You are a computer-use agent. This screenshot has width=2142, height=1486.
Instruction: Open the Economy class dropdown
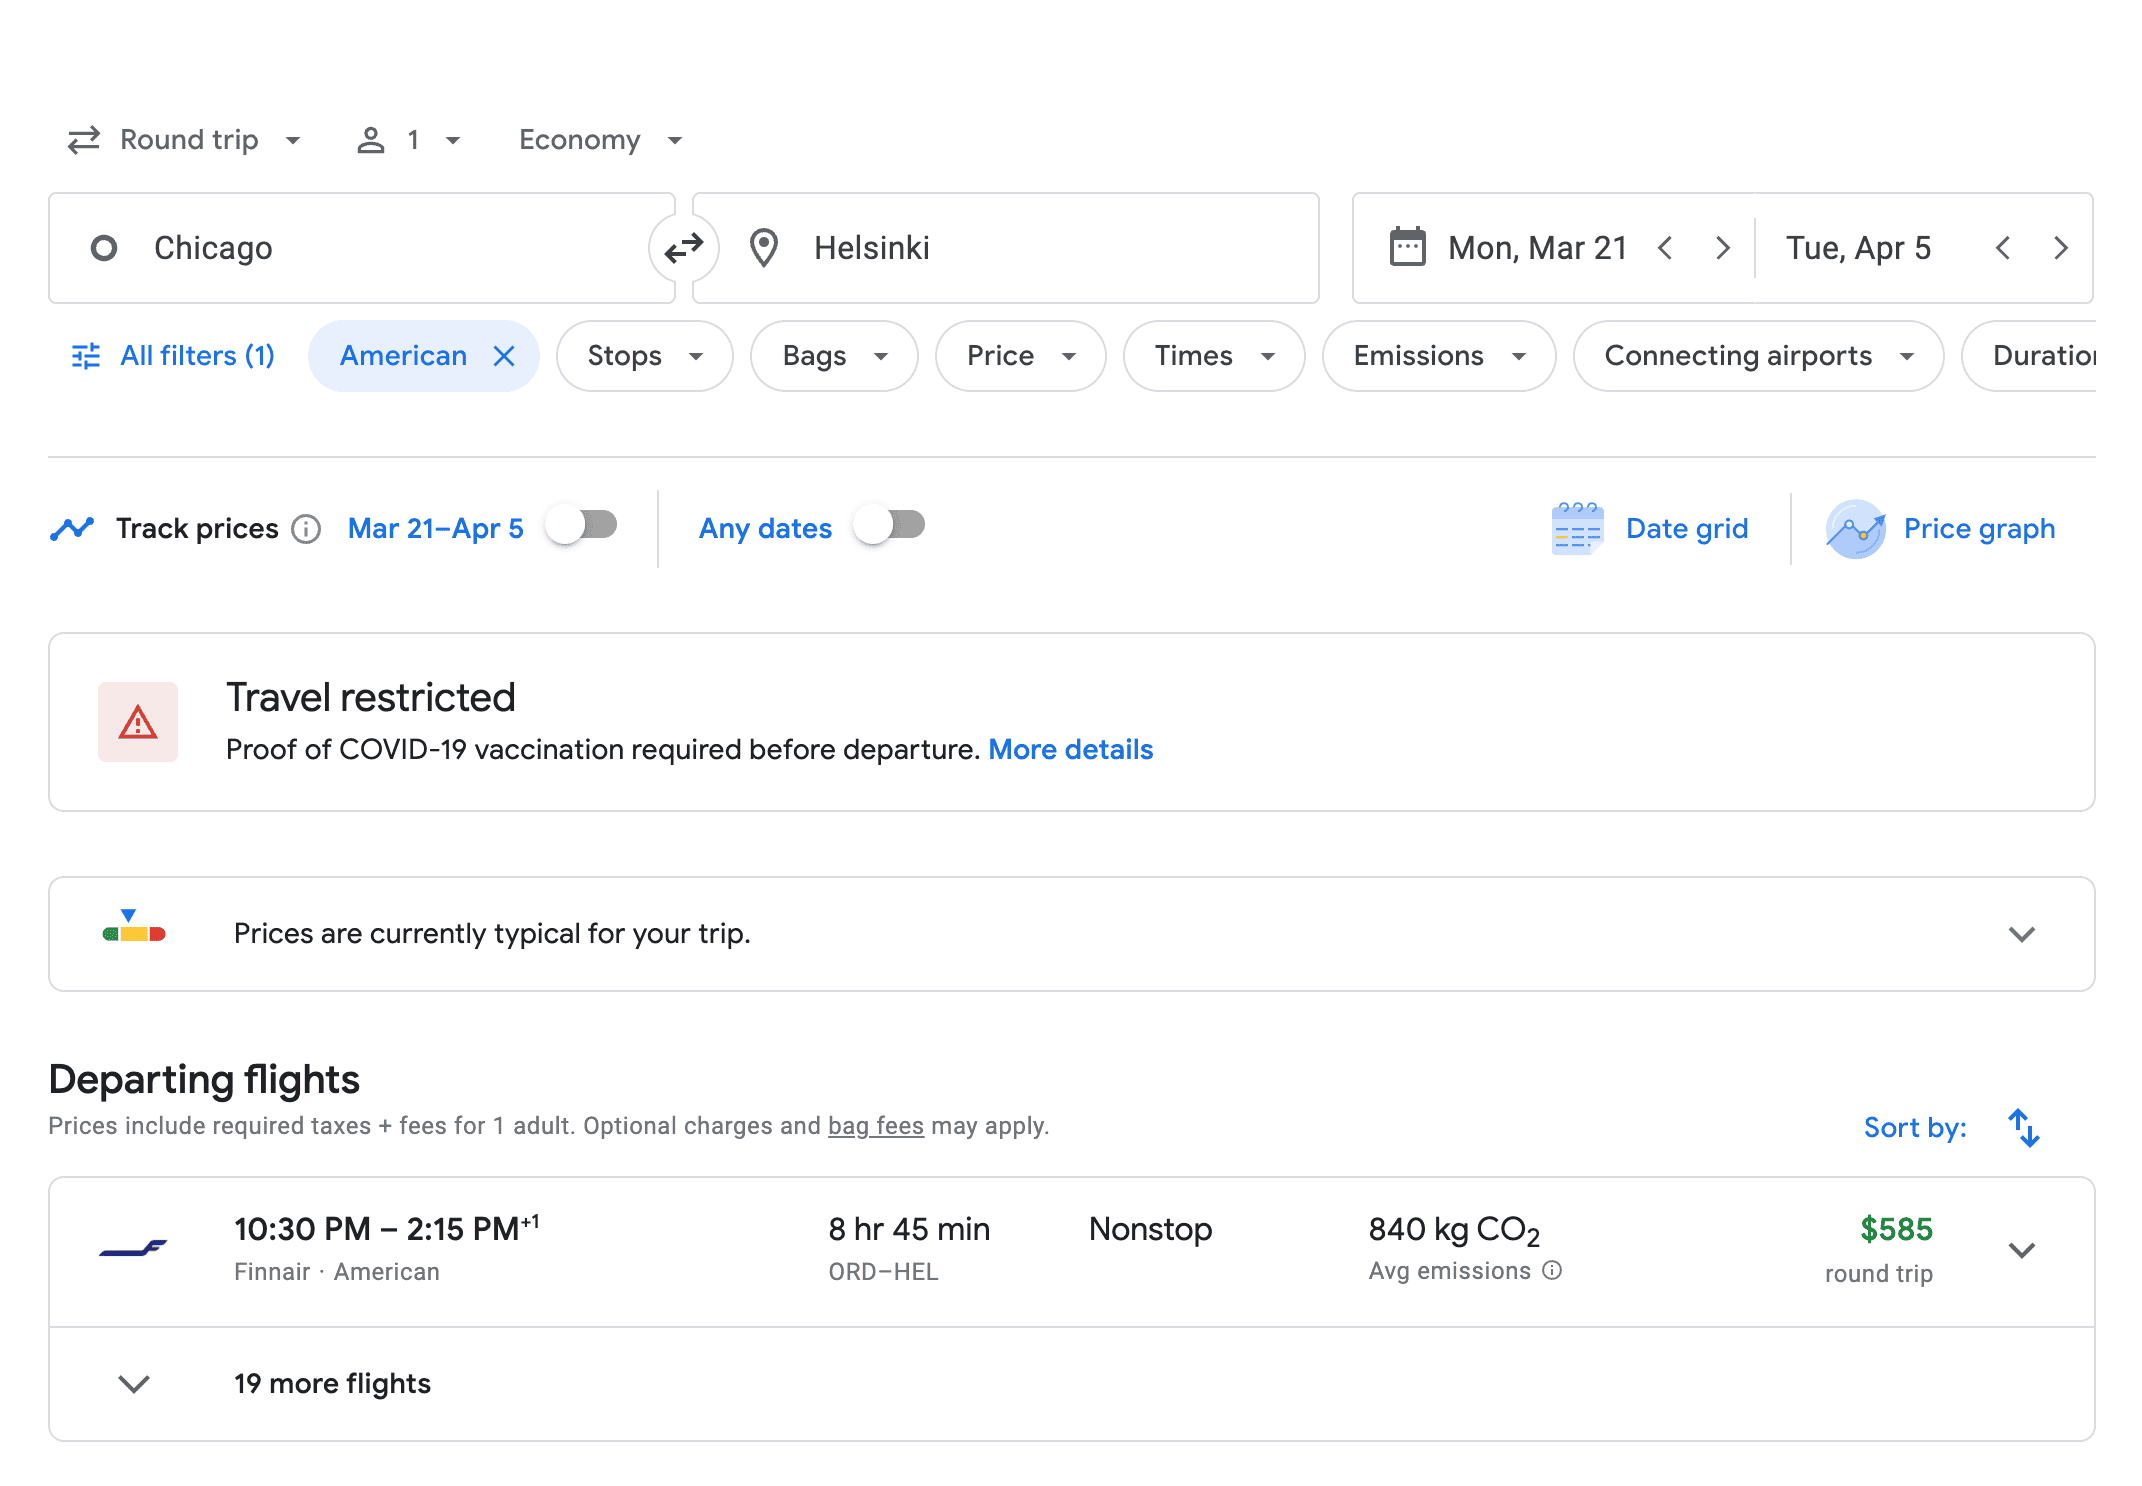pyautogui.click(x=600, y=140)
